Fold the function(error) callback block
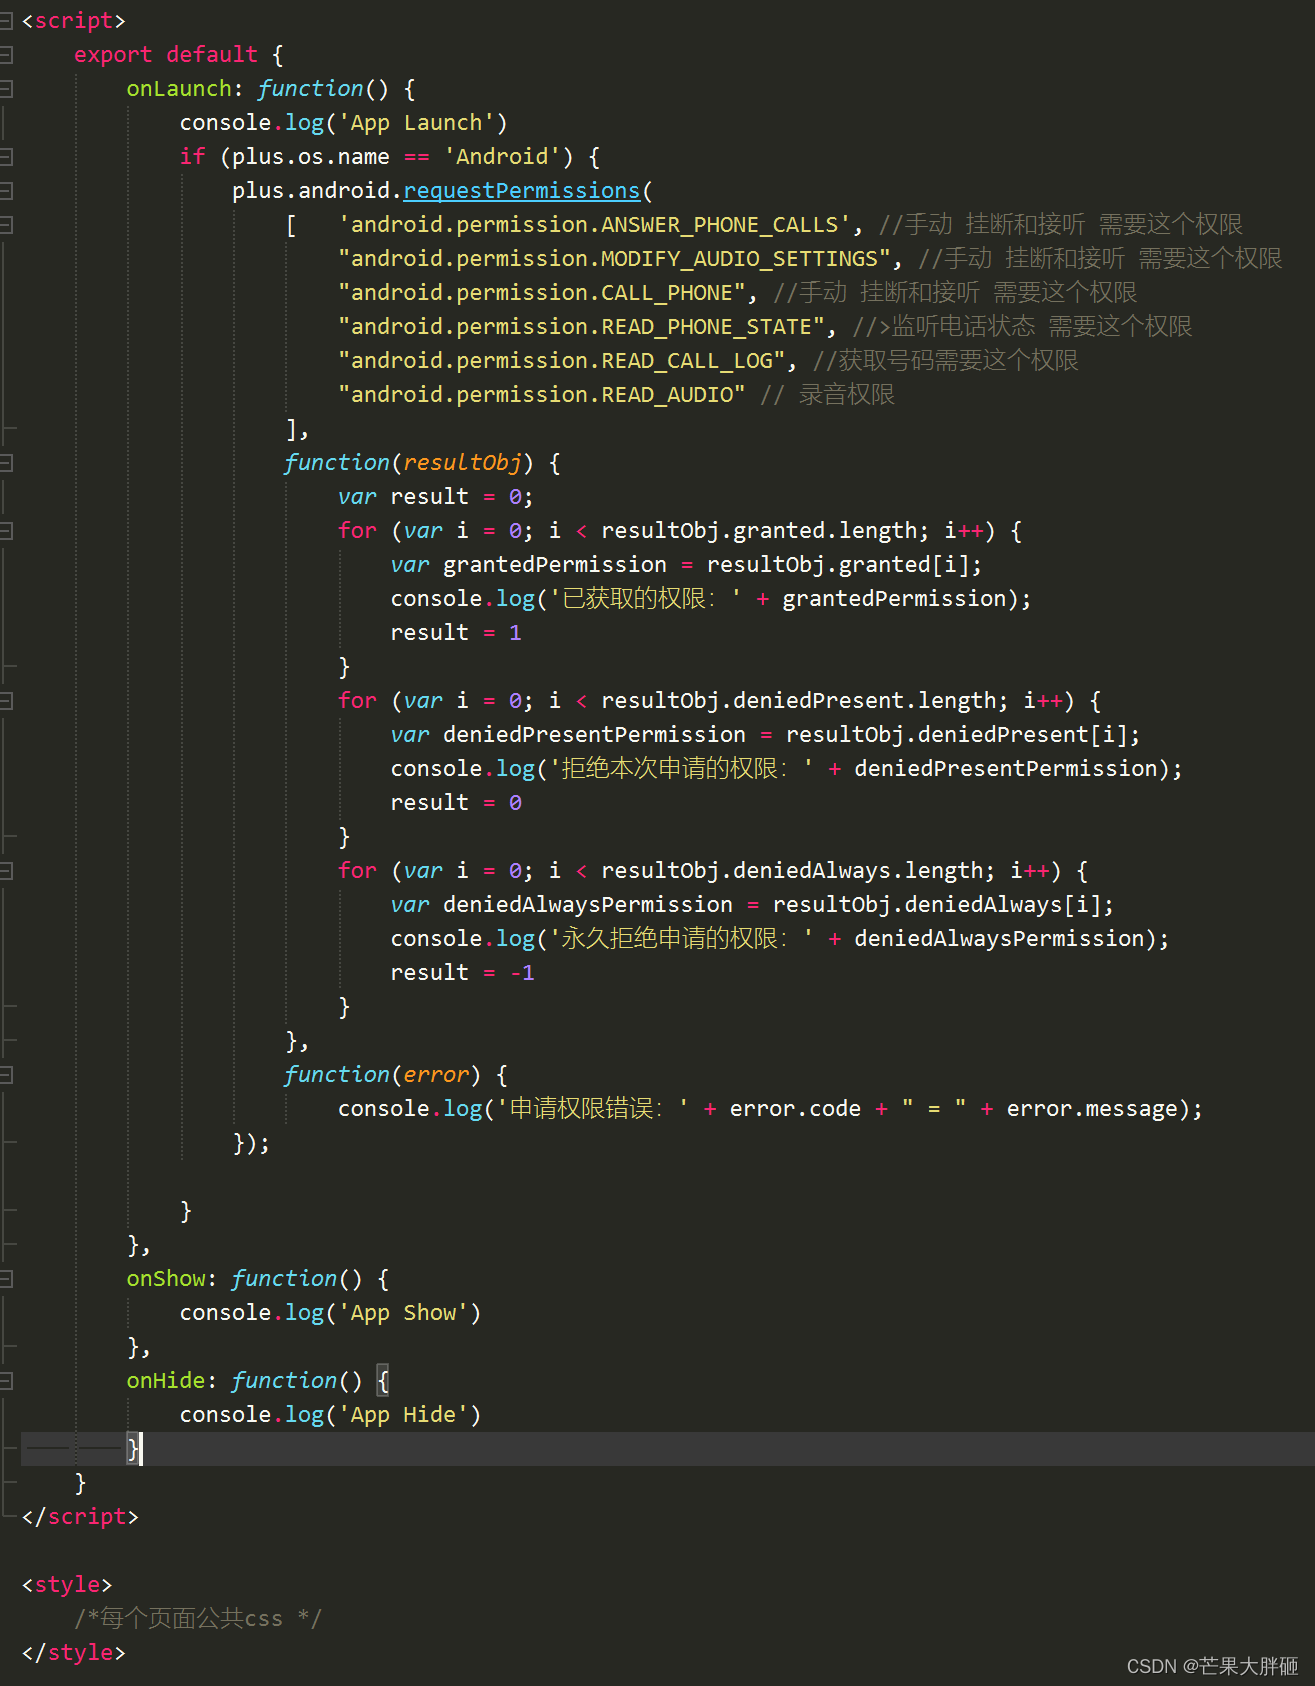1315x1686 pixels. (6, 1074)
